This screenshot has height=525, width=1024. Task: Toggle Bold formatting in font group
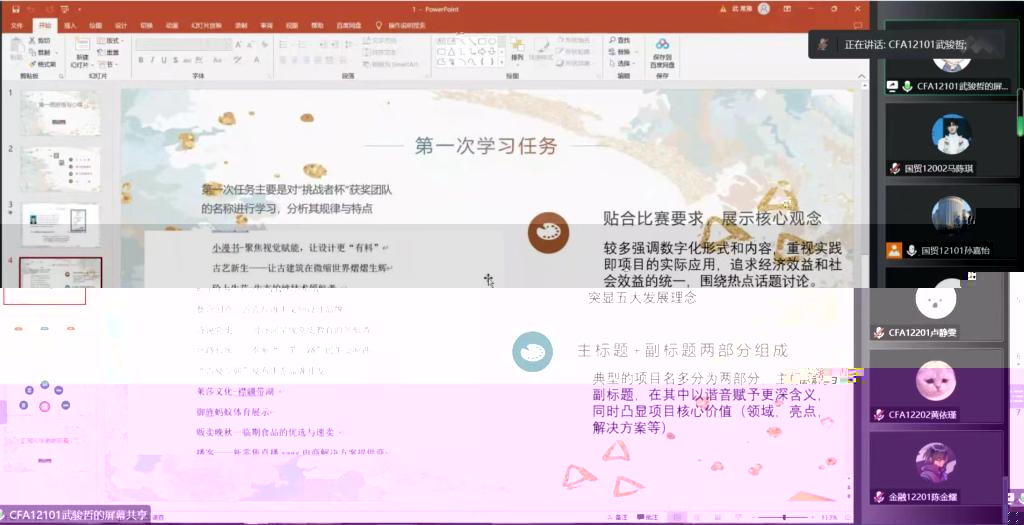140,60
